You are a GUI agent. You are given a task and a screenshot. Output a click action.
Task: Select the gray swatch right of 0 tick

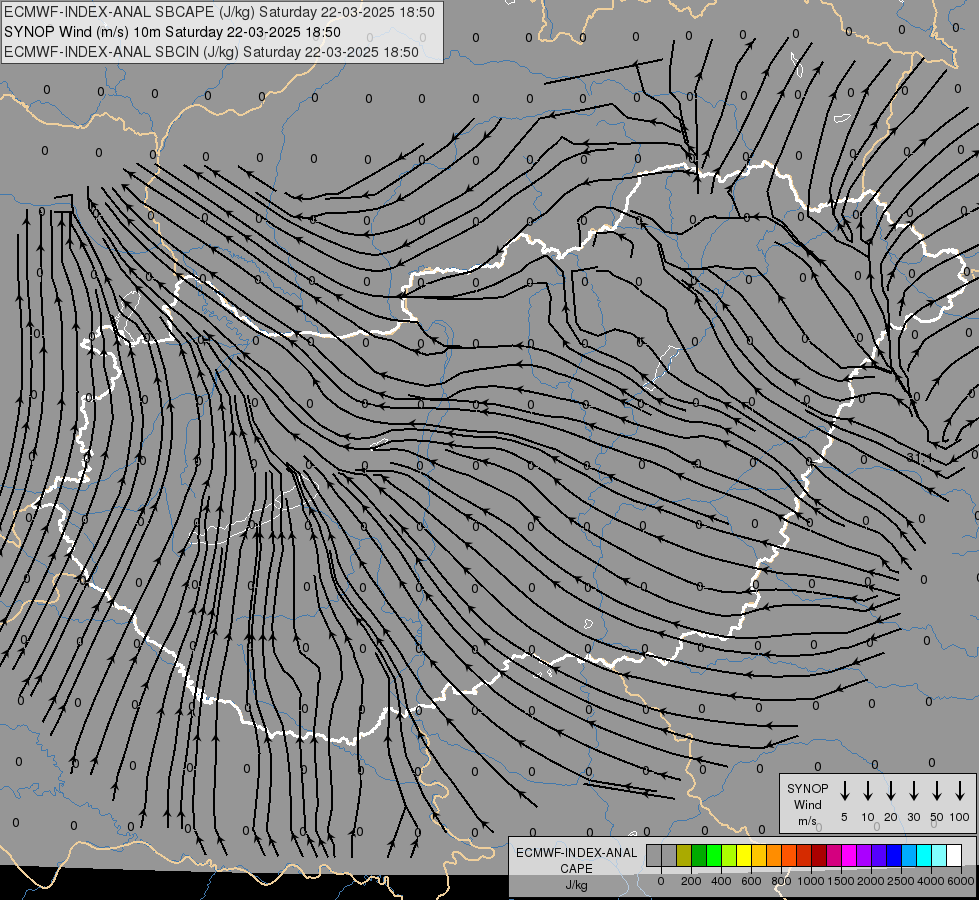[x=669, y=855]
